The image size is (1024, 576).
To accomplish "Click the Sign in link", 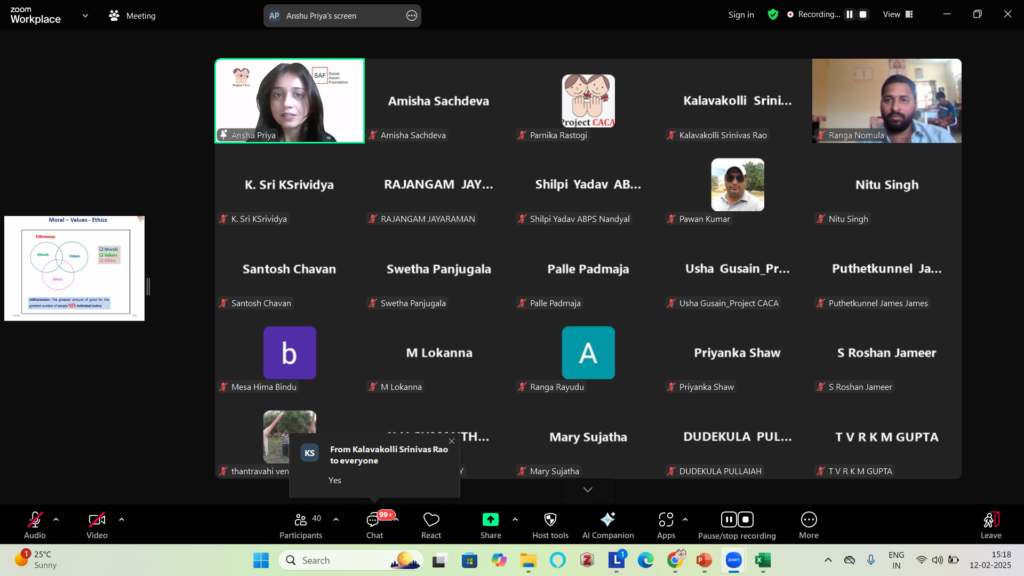I will coord(741,15).
